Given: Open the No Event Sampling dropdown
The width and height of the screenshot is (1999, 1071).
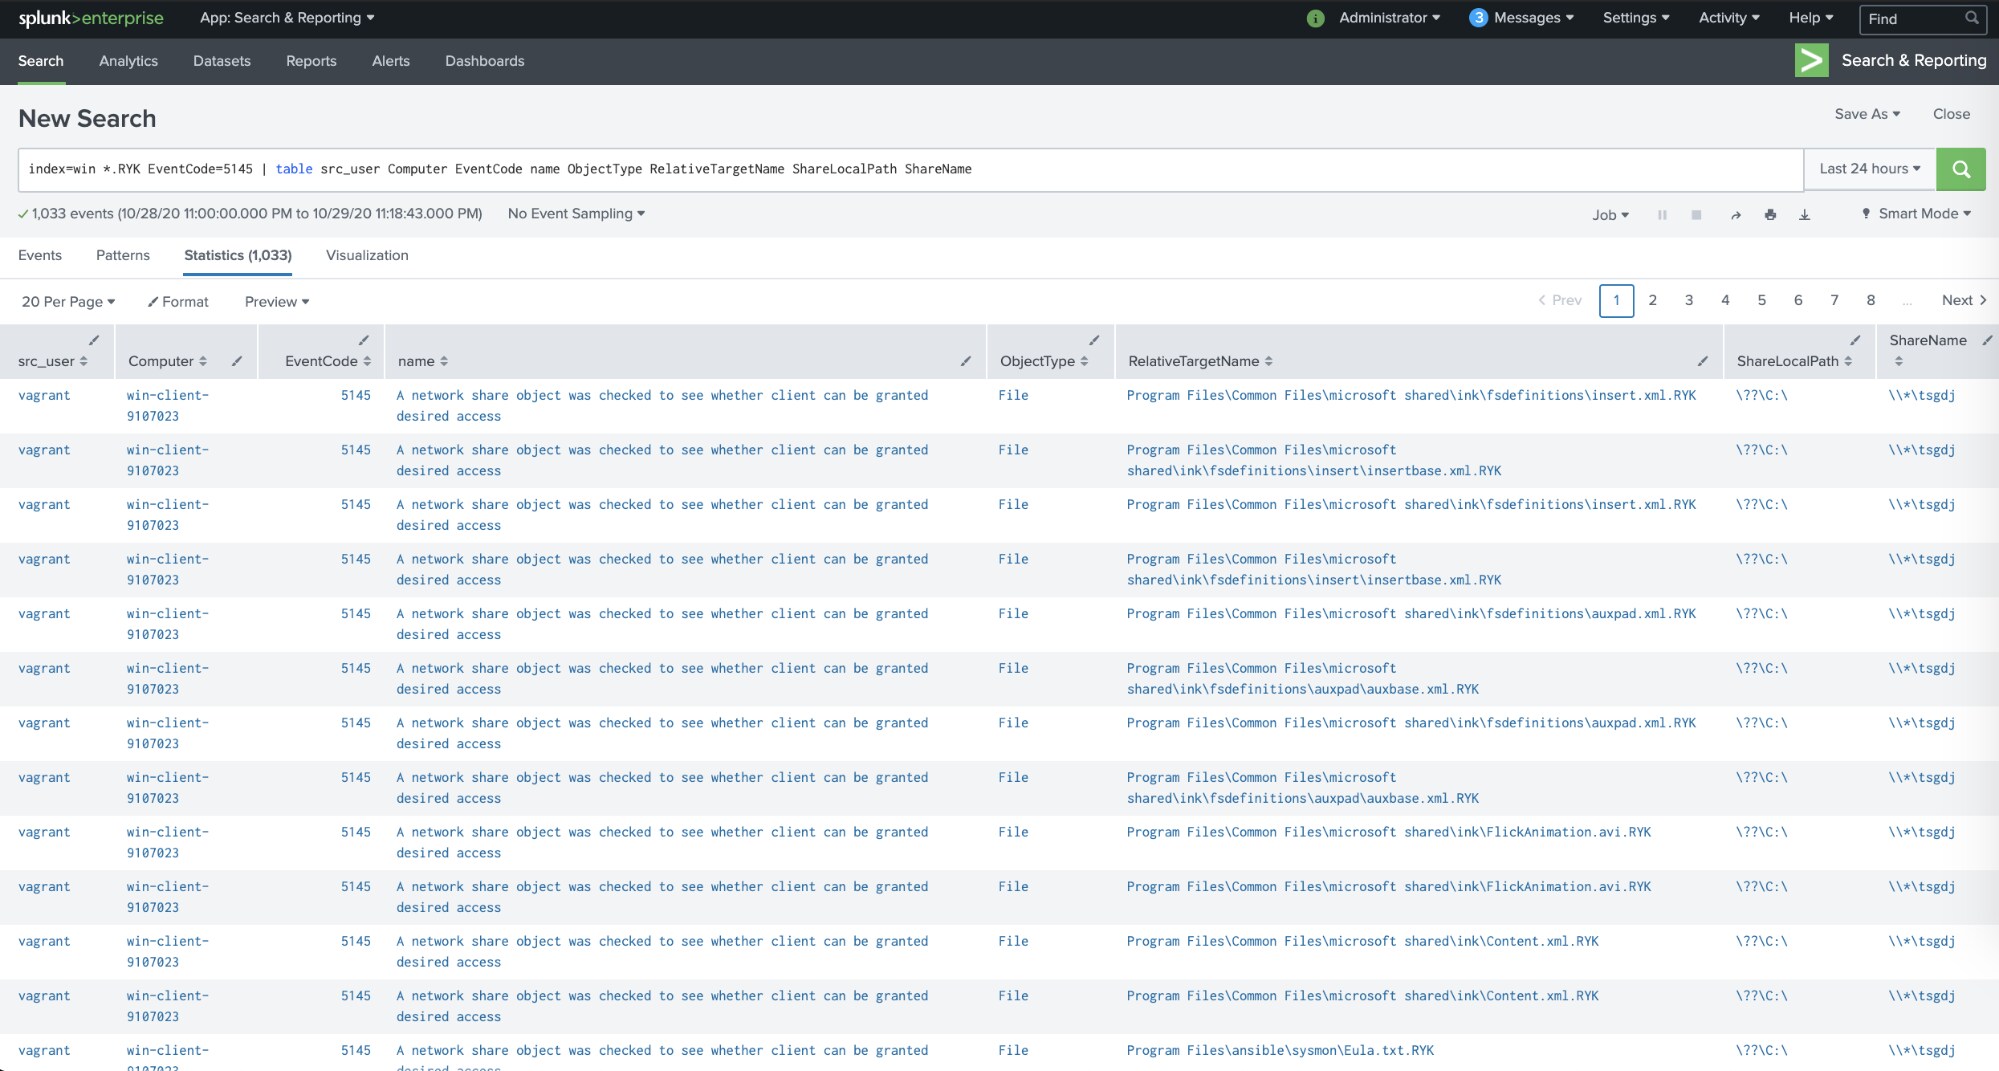Looking at the screenshot, I should [576, 214].
